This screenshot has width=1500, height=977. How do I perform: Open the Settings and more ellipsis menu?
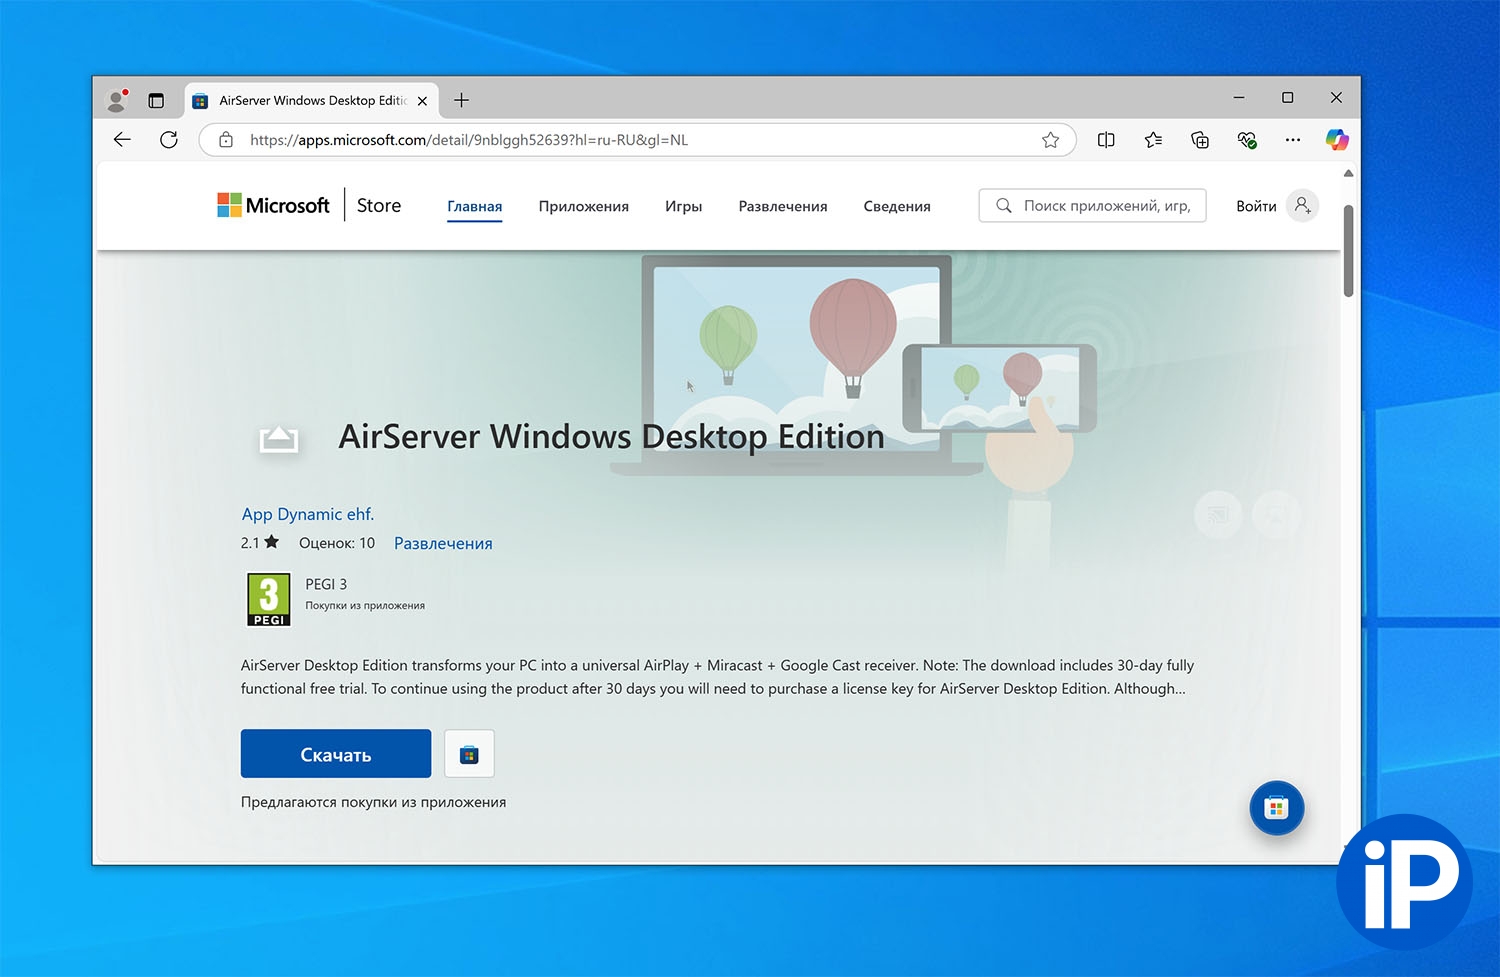[x=1293, y=140]
